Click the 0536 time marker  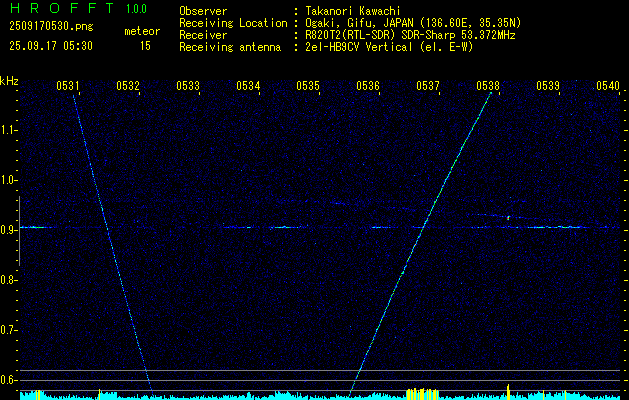click(x=368, y=86)
